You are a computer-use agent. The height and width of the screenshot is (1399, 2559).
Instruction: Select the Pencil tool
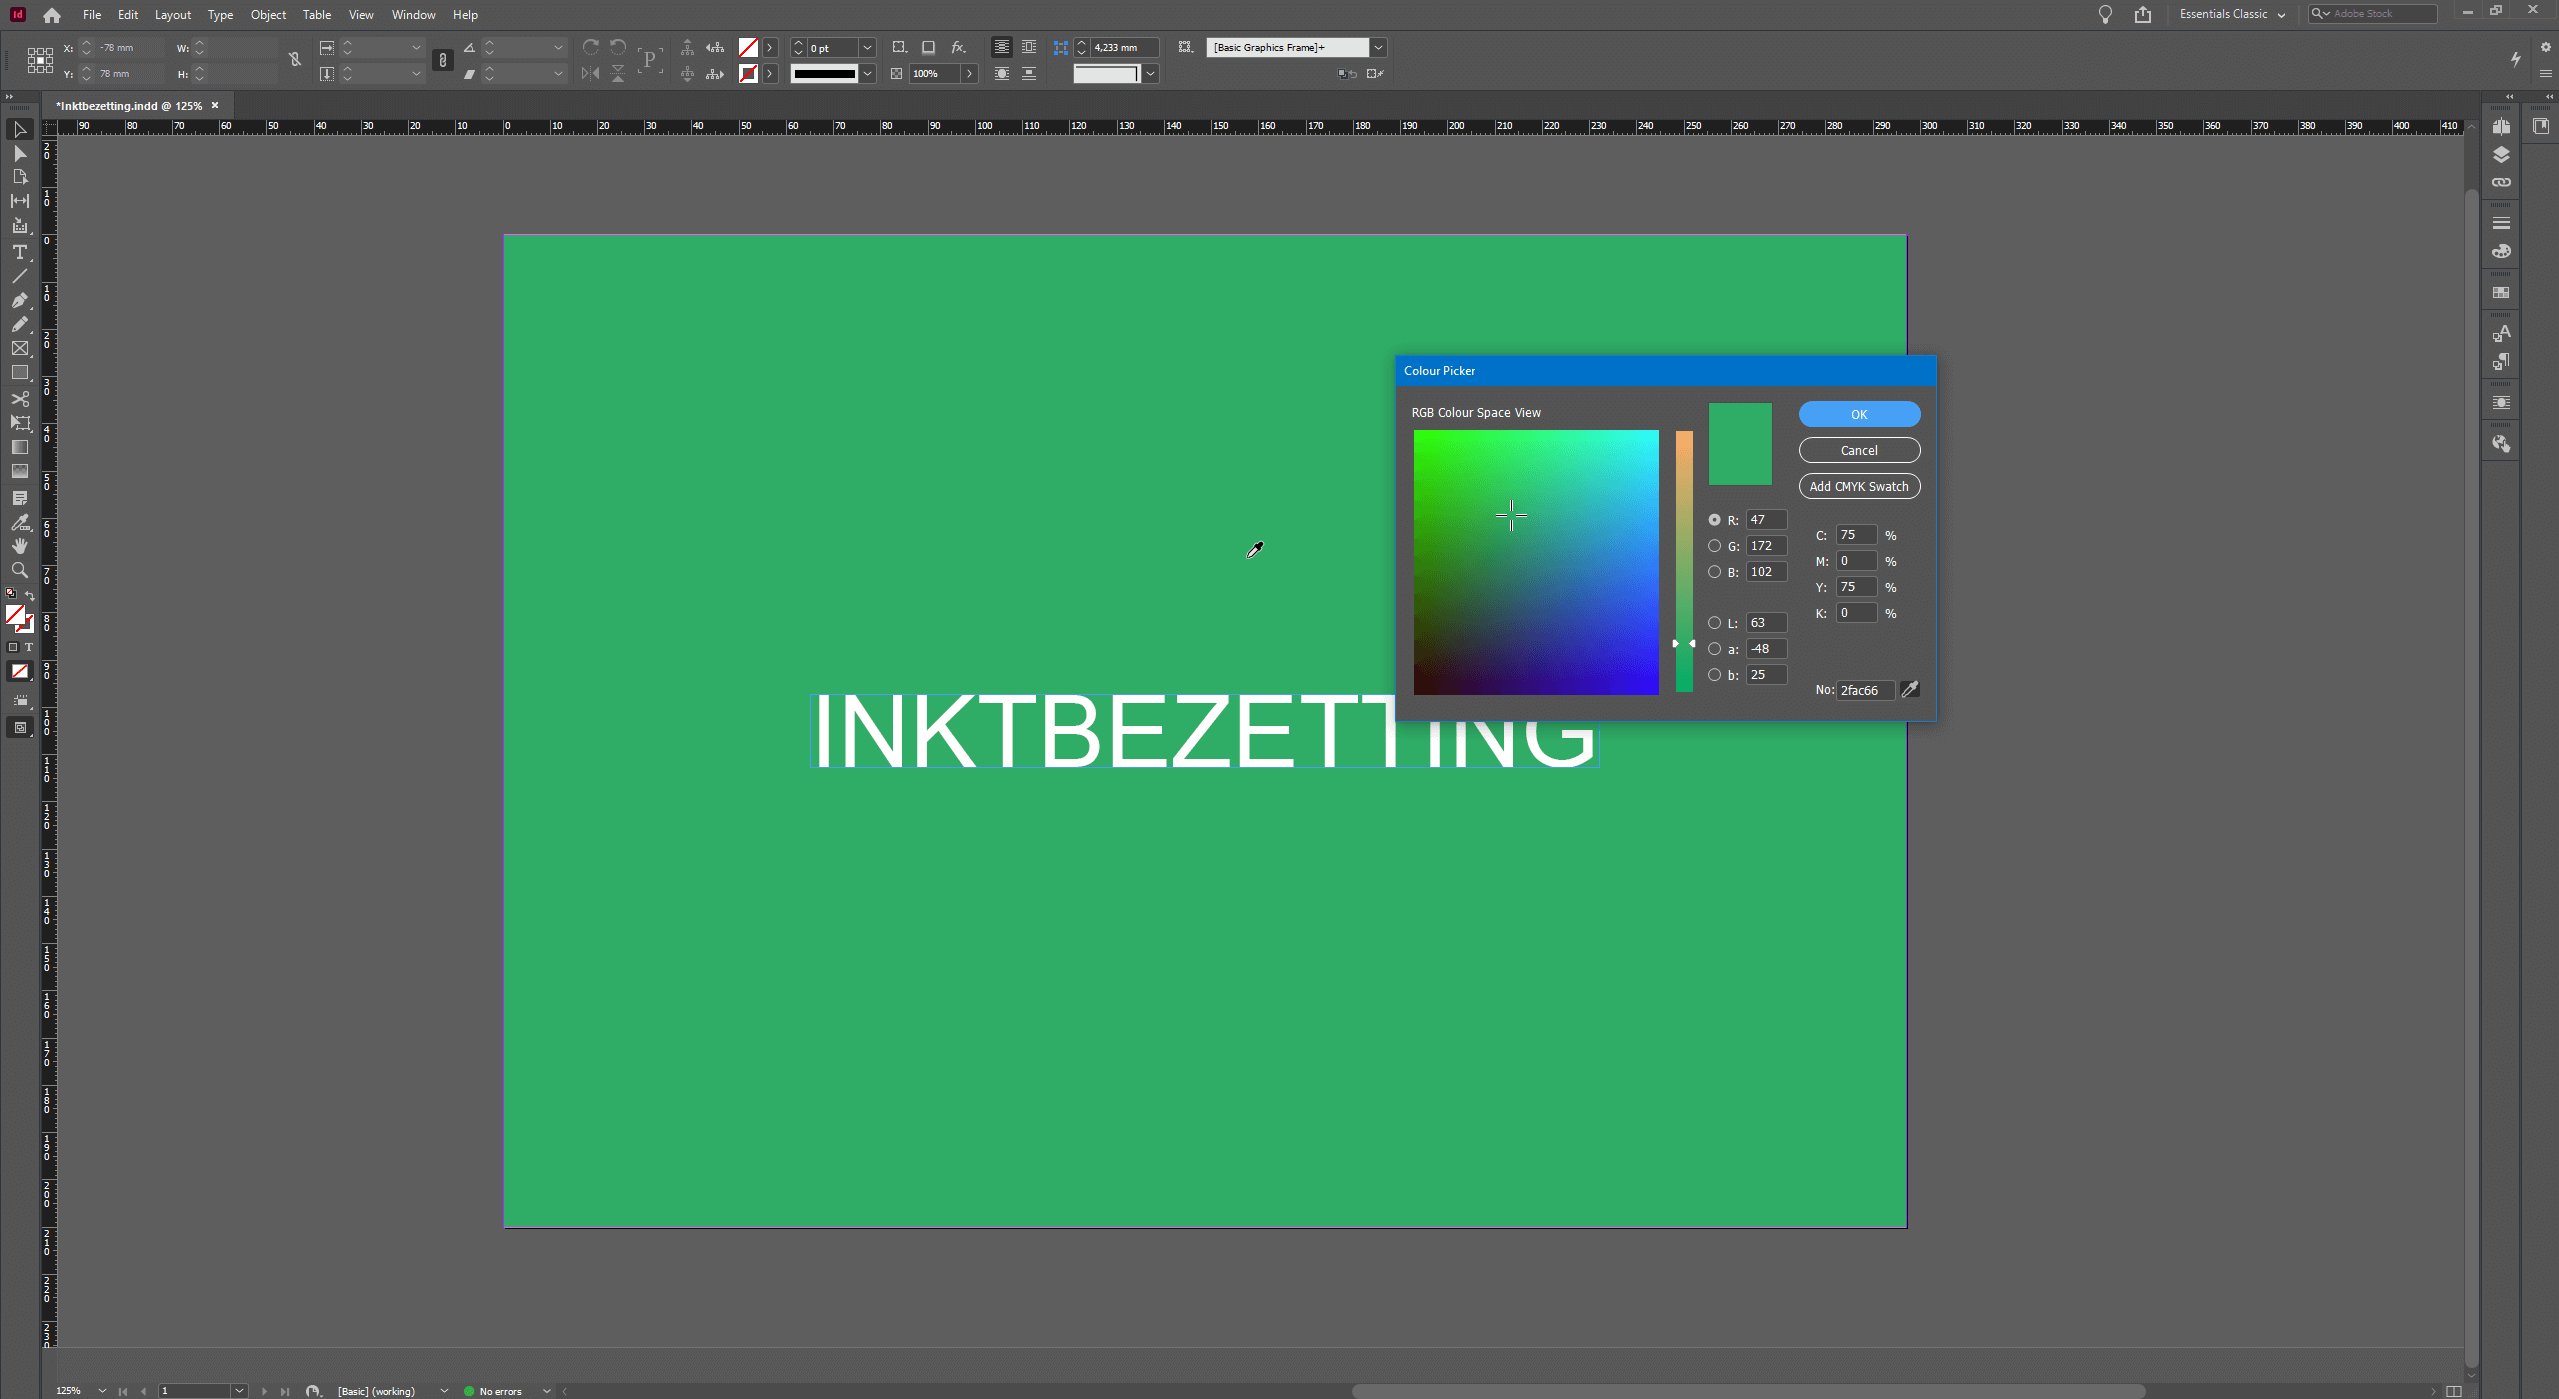pyautogui.click(x=19, y=324)
